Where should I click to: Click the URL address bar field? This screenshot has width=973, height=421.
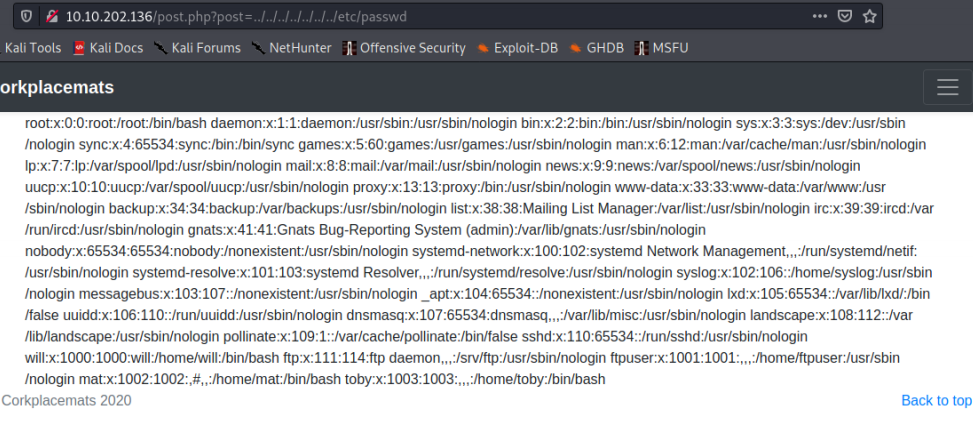(434, 17)
